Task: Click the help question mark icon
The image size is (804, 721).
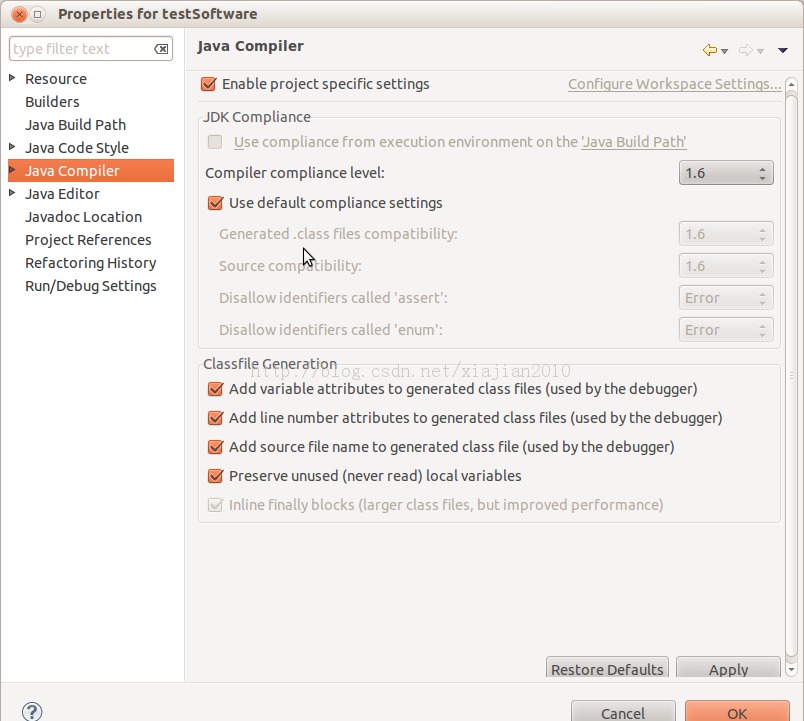Action: (x=31, y=711)
